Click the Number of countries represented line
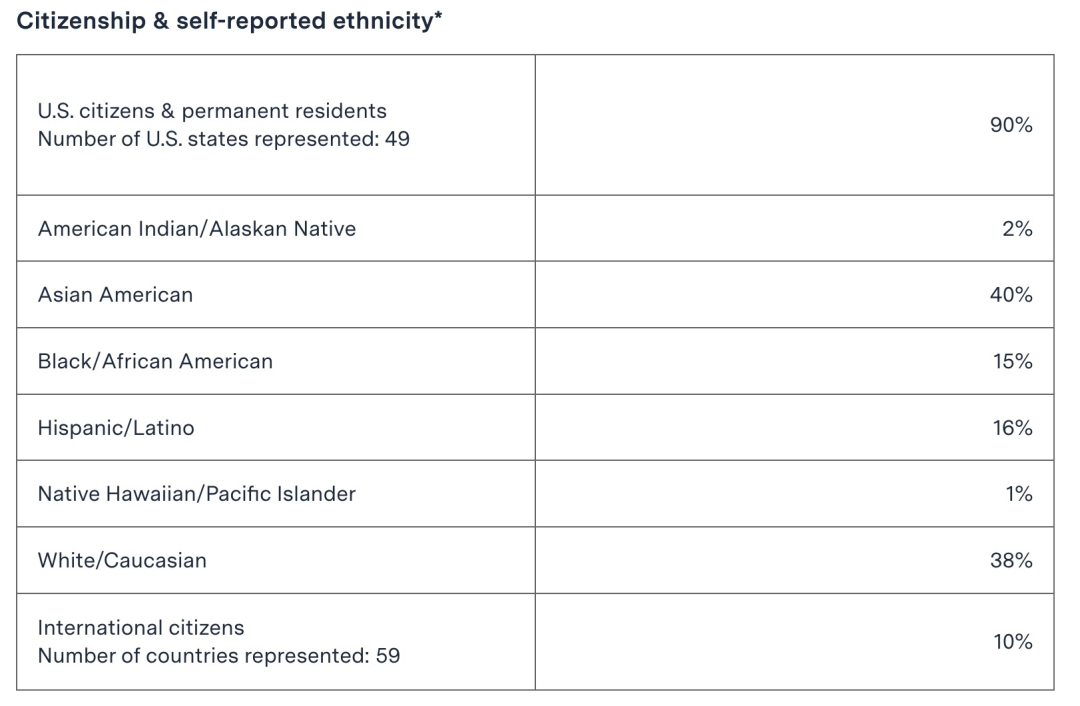The height and width of the screenshot is (706, 1080). pos(219,655)
